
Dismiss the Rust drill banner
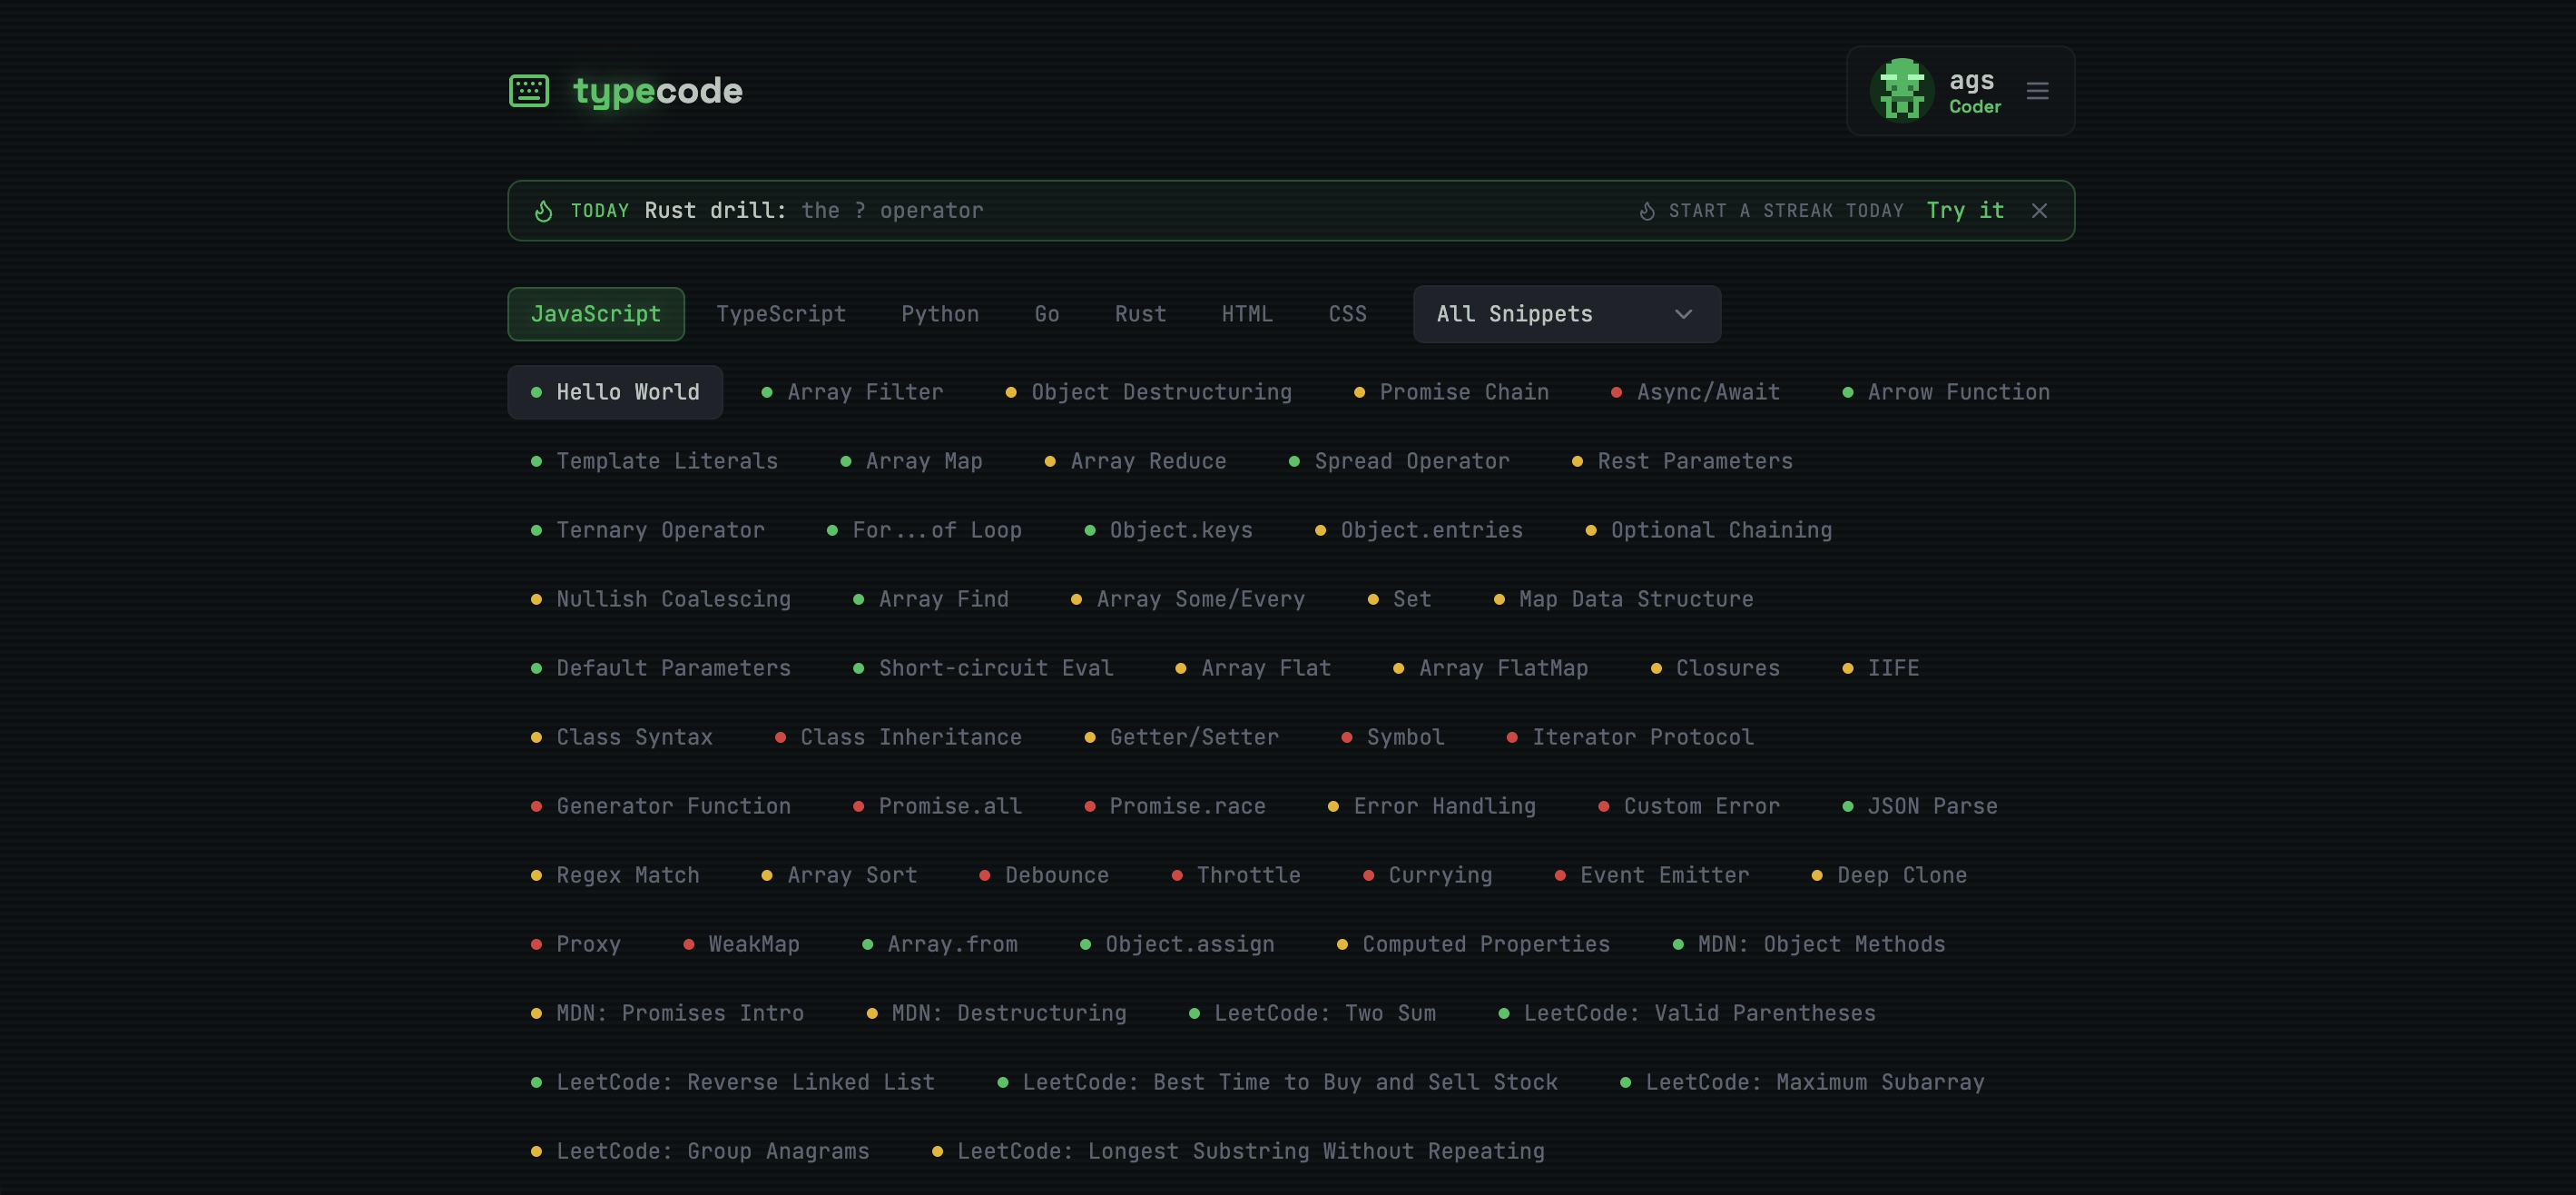pos(2039,210)
